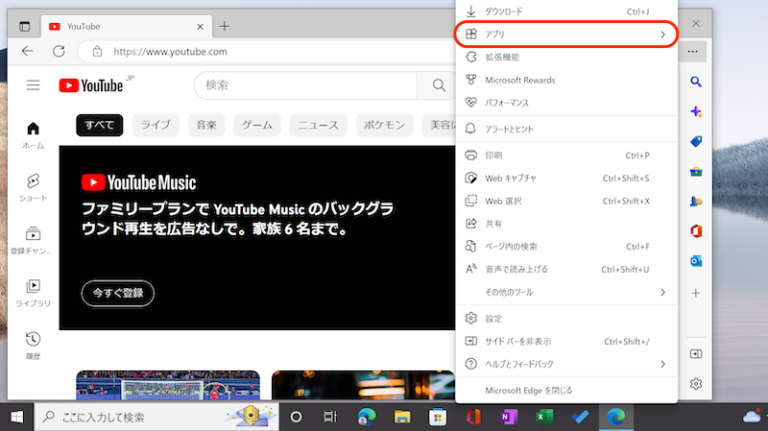Open ライブラリ in YouTube sidebar
This screenshot has height=431, width=768.
33,292
